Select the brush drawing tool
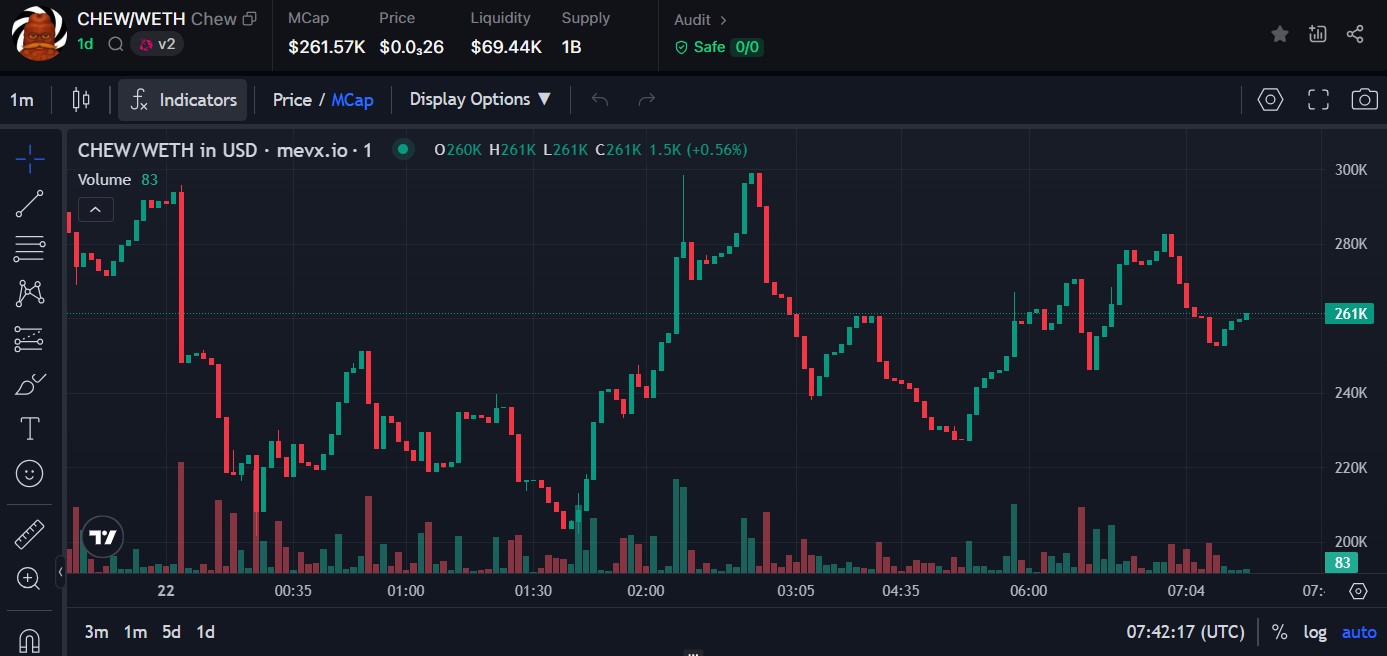Viewport: 1387px width, 656px height. [x=30, y=384]
